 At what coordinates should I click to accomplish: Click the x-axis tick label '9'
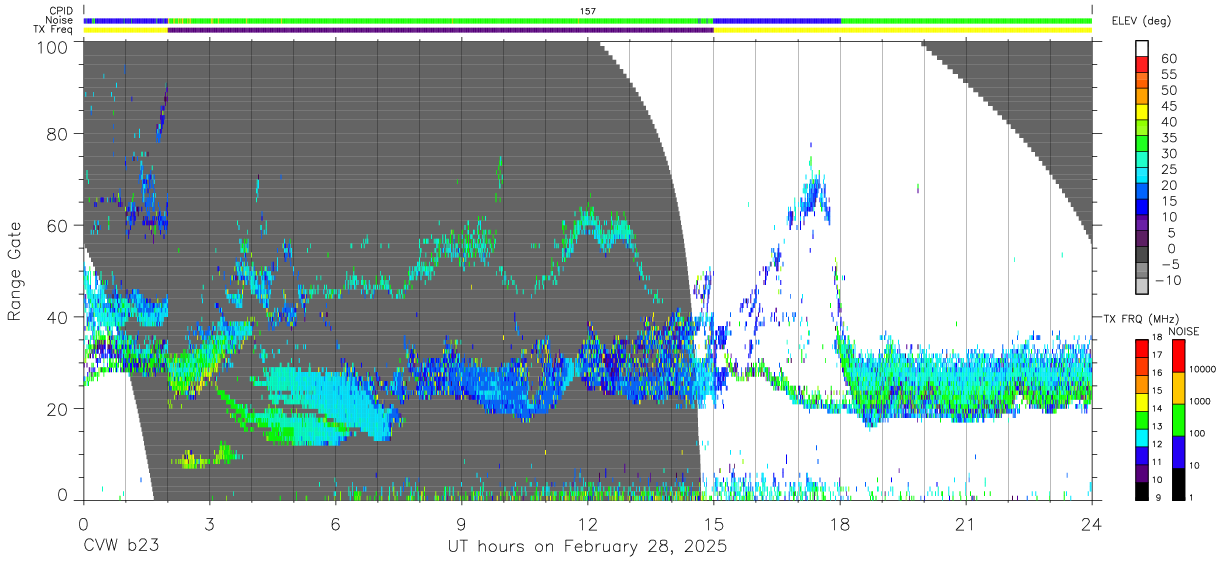[461, 524]
